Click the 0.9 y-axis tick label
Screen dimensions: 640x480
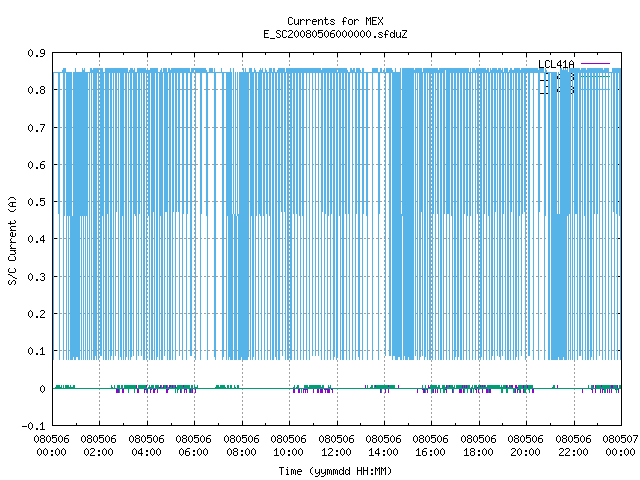[36, 53]
